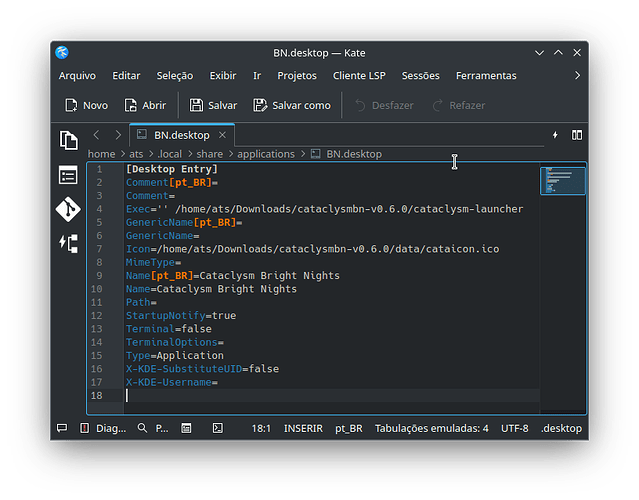Click Salvar como to save as
Image resolution: width=639 pixels, height=500 pixels.
(x=292, y=105)
